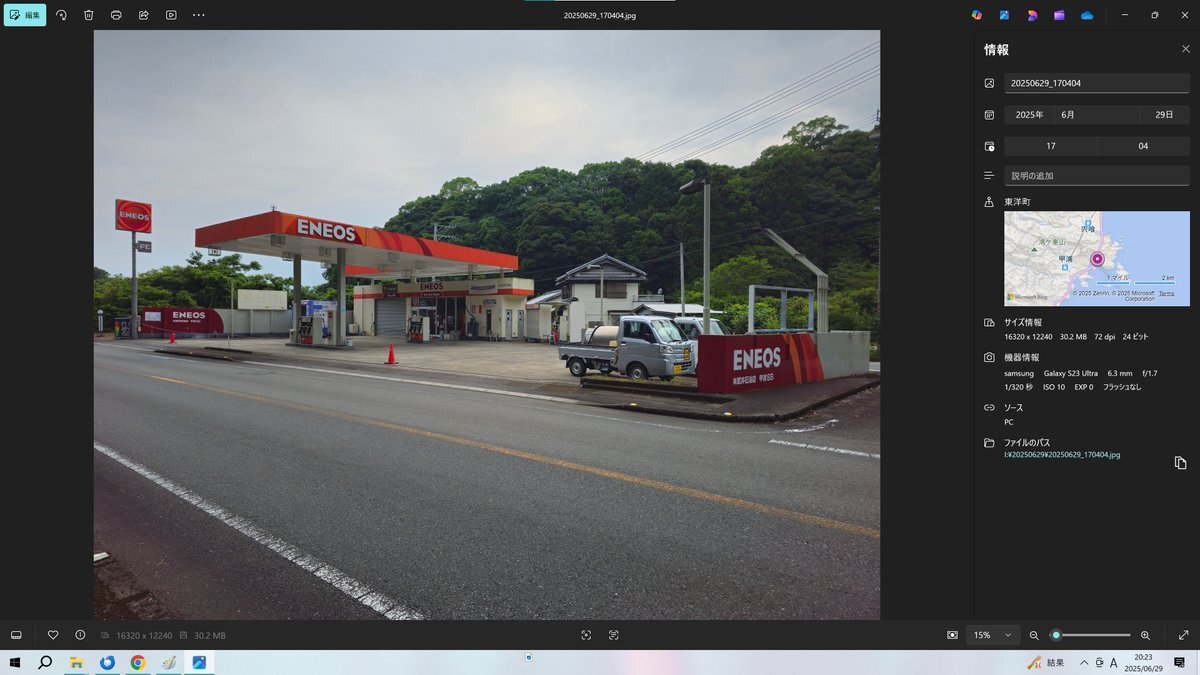Screen dimensions: 1200x675
Task: Open the notification center icon
Action: [1180, 663]
